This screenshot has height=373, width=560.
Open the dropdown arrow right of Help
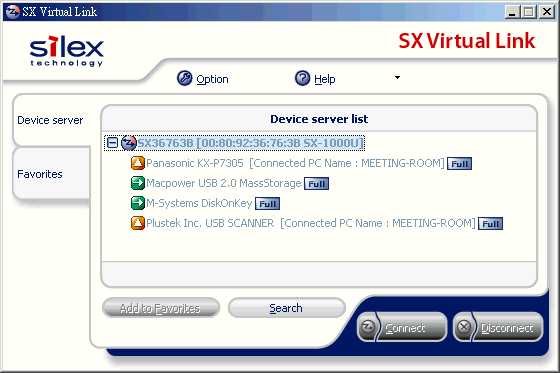[x=397, y=78]
